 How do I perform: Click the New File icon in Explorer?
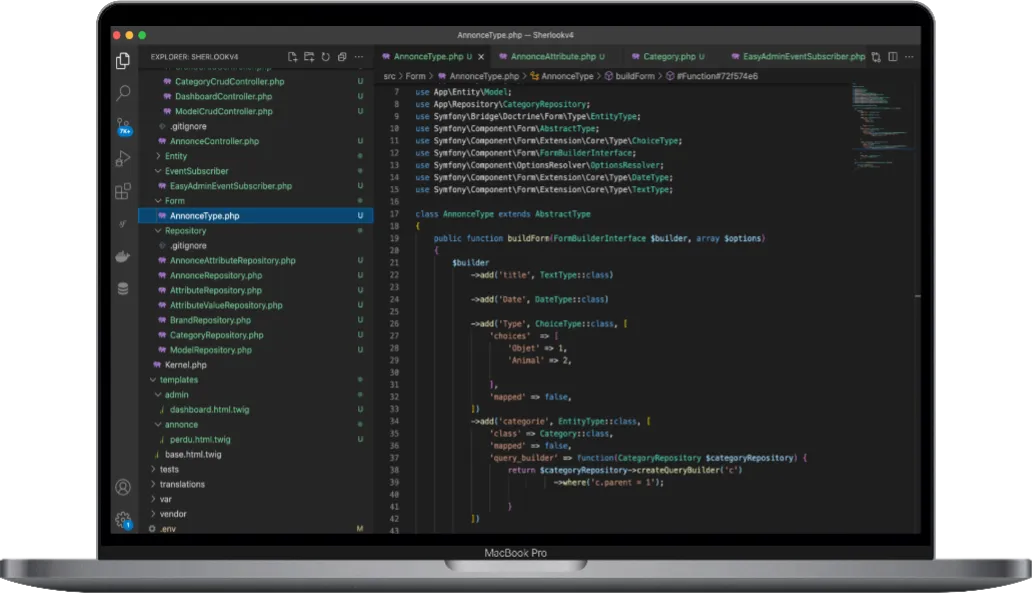pyautogui.click(x=292, y=57)
